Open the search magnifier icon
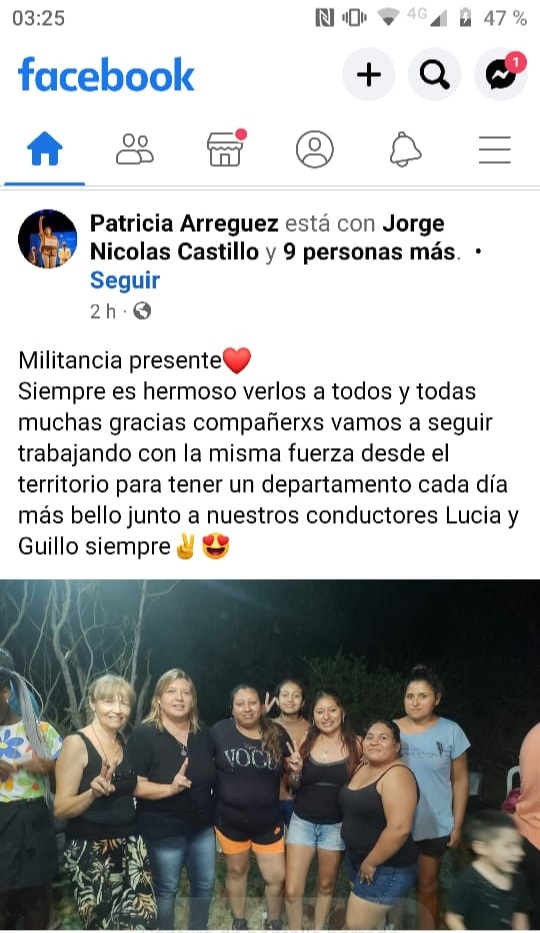Screen dimensions: 540x933 pyautogui.click(x=435, y=75)
